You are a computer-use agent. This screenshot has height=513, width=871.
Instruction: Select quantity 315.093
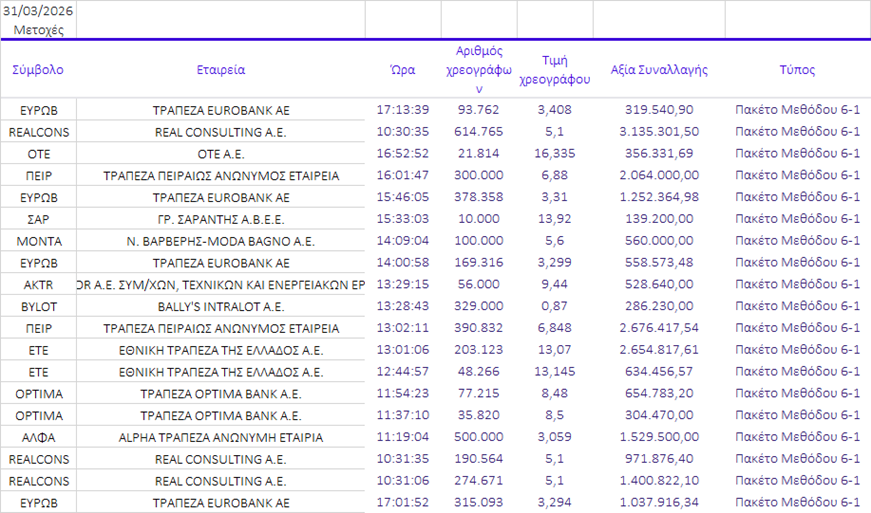(479, 502)
